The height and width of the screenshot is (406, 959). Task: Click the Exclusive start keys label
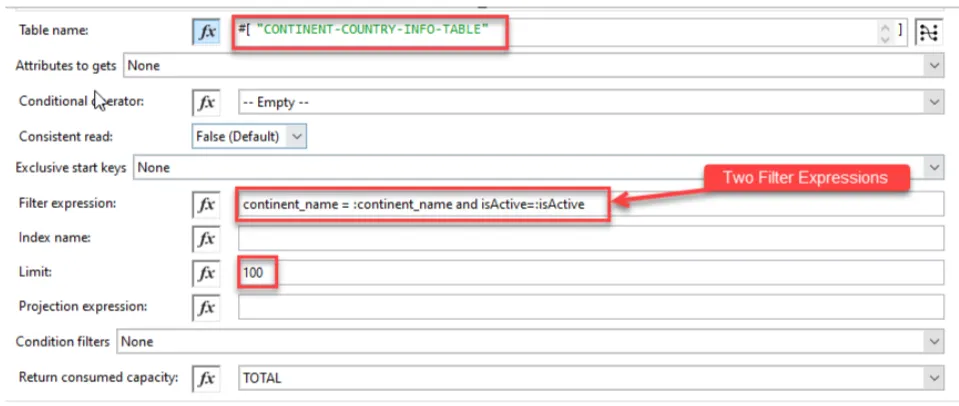point(70,168)
